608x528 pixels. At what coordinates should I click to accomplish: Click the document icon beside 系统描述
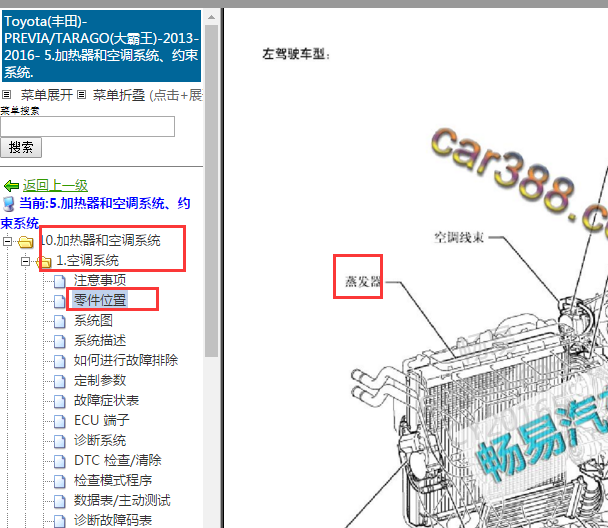pyautogui.click(x=59, y=342)
